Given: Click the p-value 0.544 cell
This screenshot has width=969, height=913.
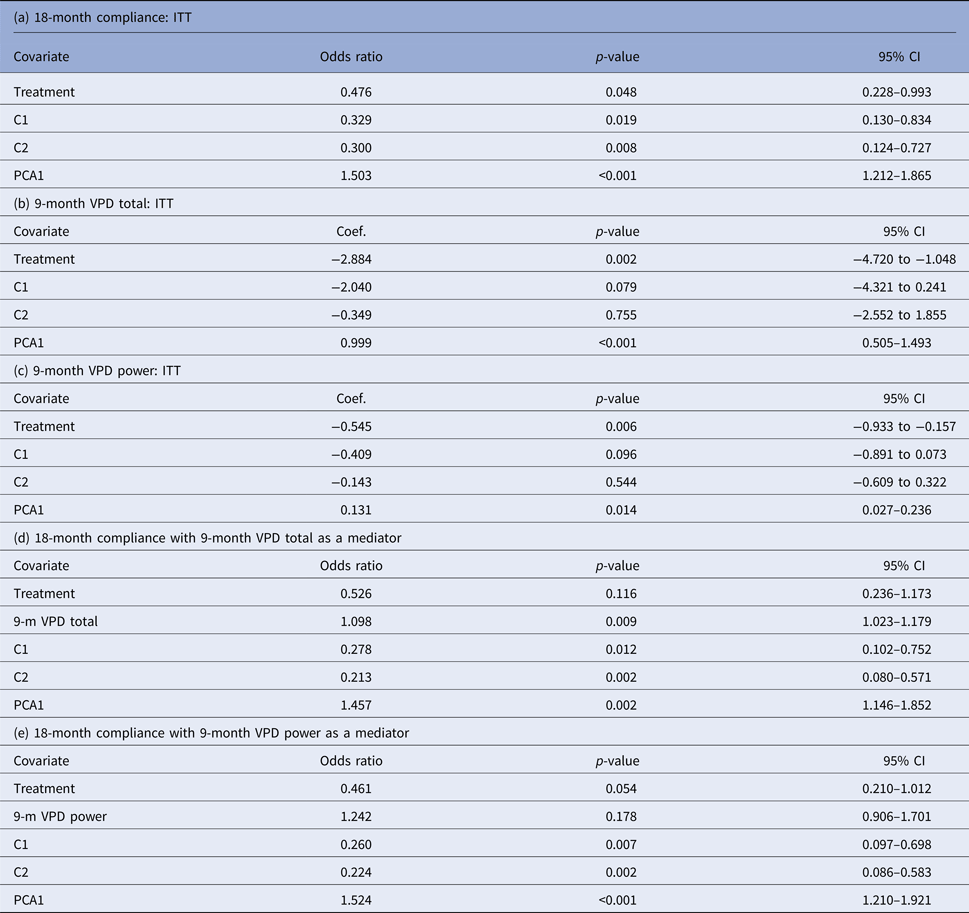Looking at the screenshot, I should (x=621, y=482).
